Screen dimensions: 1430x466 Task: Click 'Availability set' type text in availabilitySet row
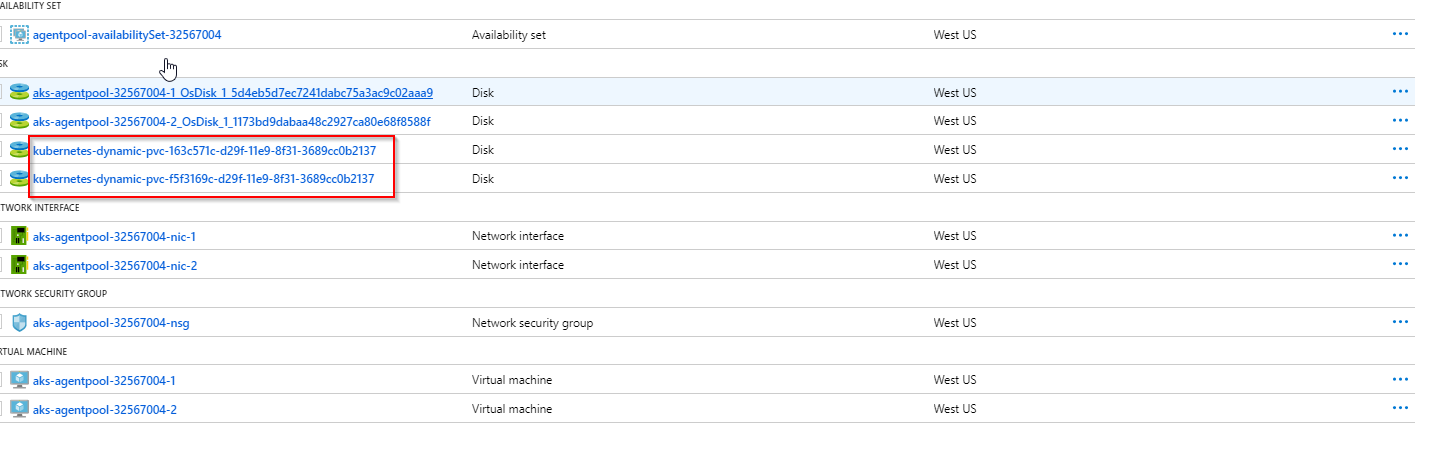[509, 34]
